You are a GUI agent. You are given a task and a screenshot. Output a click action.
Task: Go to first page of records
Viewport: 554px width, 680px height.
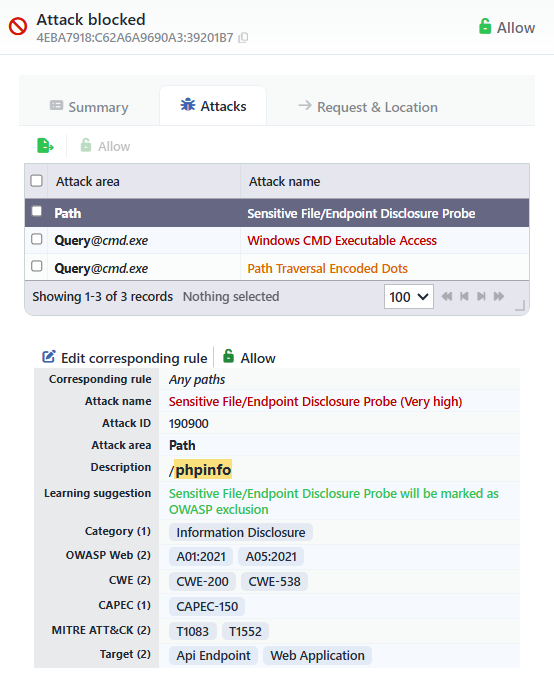(447, 297)
